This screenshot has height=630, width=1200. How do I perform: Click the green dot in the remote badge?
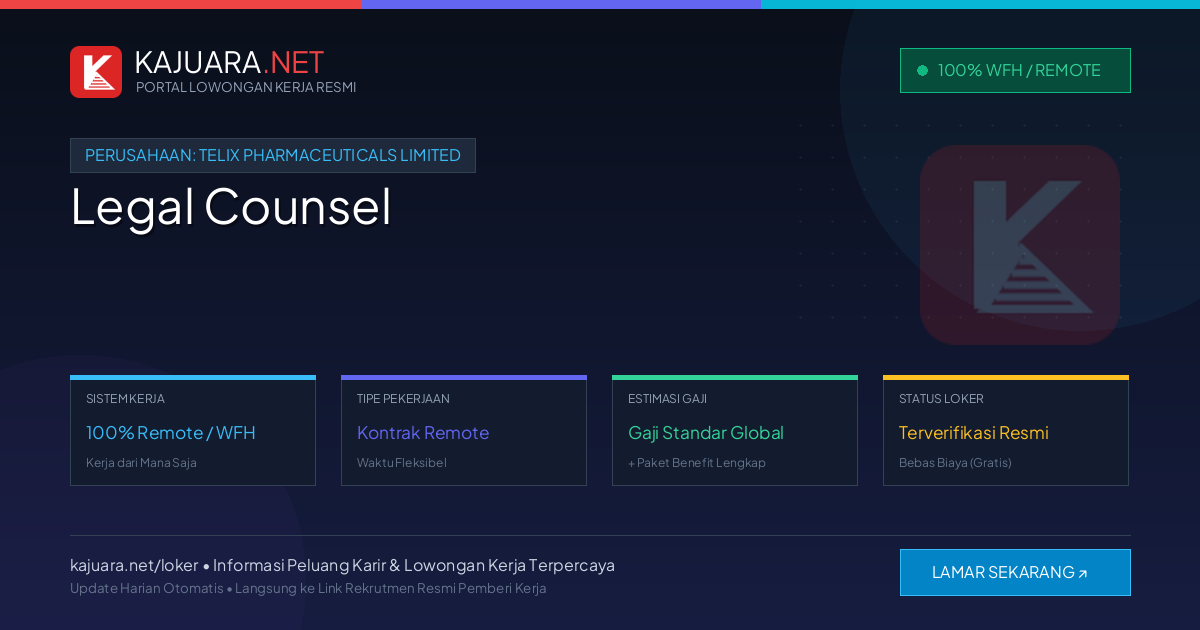(x=922, y=70)
